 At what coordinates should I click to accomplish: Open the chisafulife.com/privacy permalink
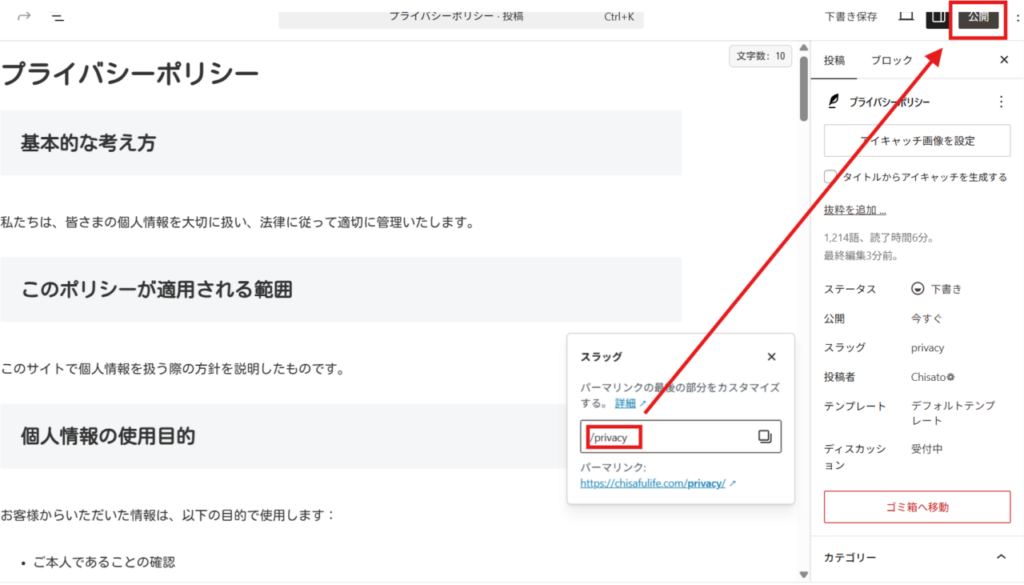coord(653,483)
